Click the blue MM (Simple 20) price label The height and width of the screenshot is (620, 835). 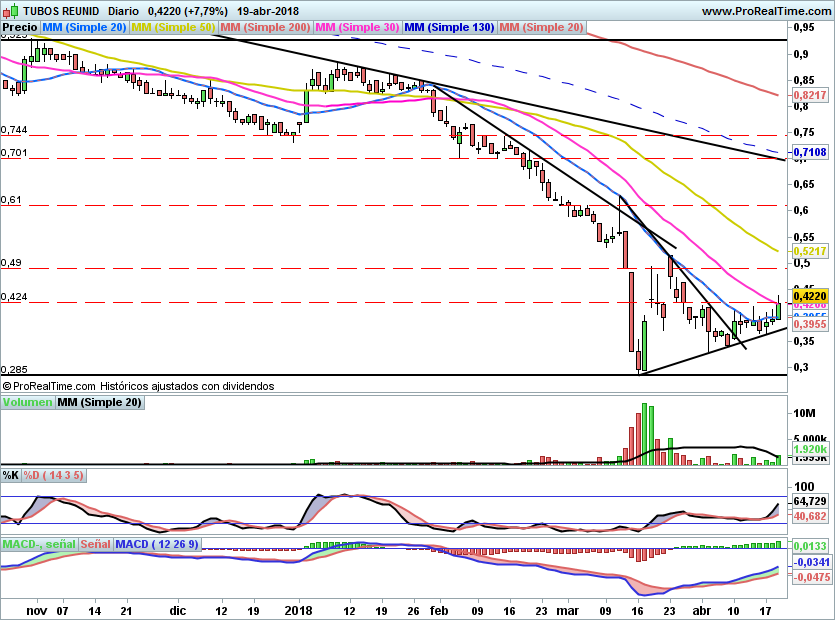click(85, 28)
